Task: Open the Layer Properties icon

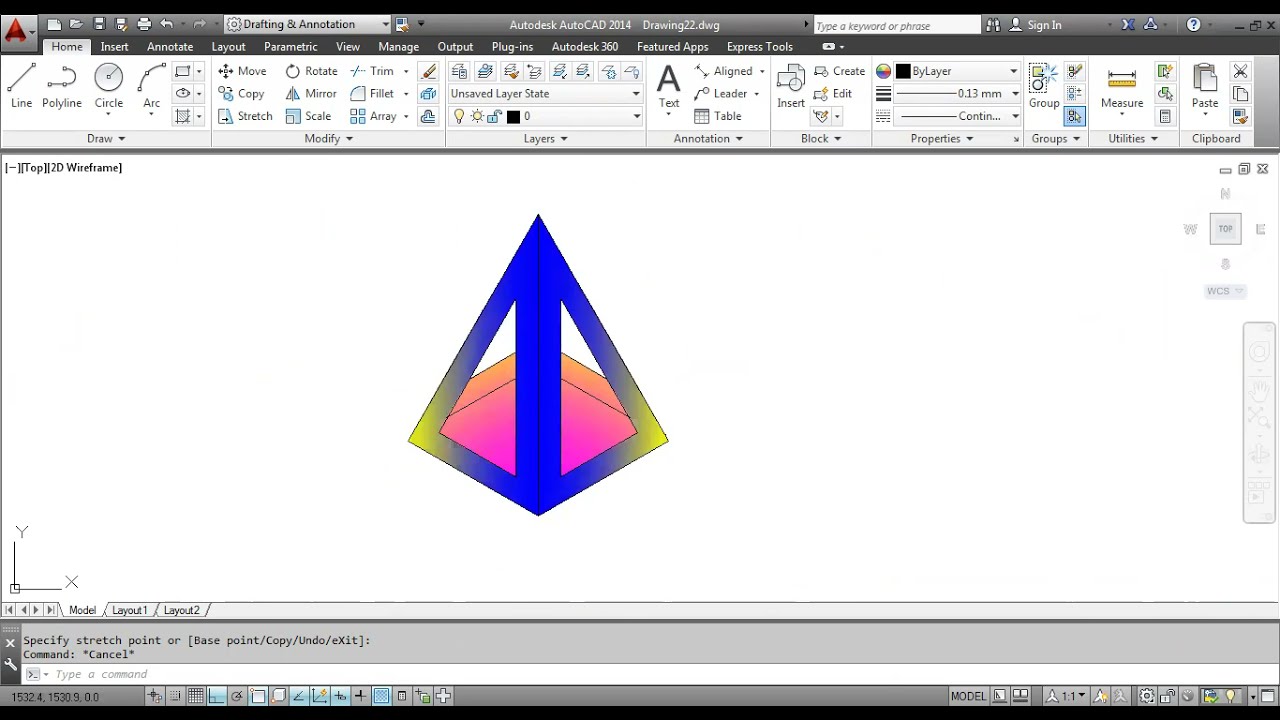Action: [x=459, y=71]
